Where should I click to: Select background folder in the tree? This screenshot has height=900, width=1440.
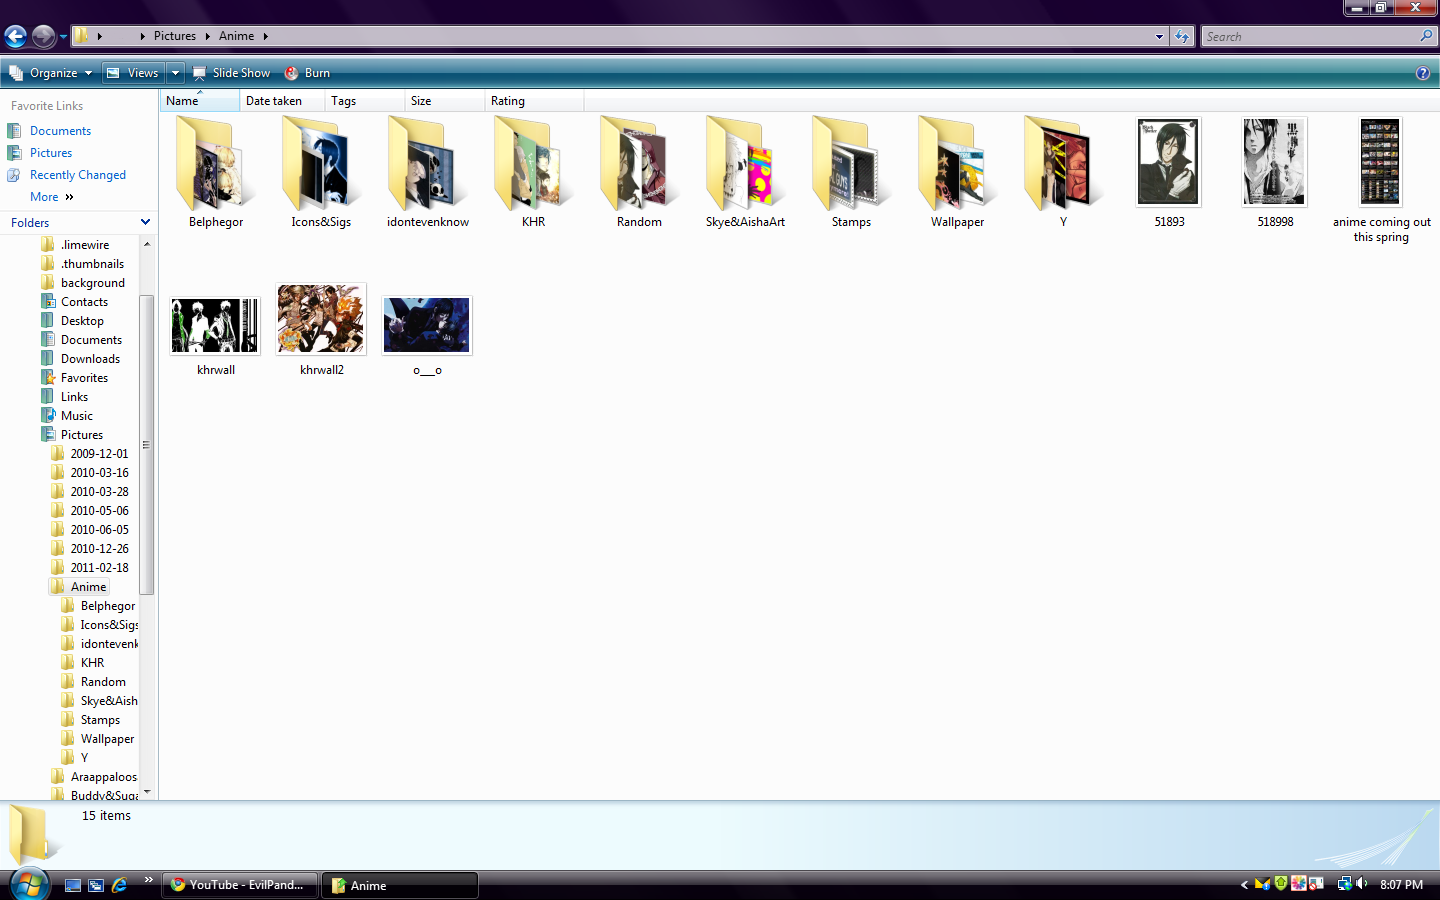tap(92, 283)
